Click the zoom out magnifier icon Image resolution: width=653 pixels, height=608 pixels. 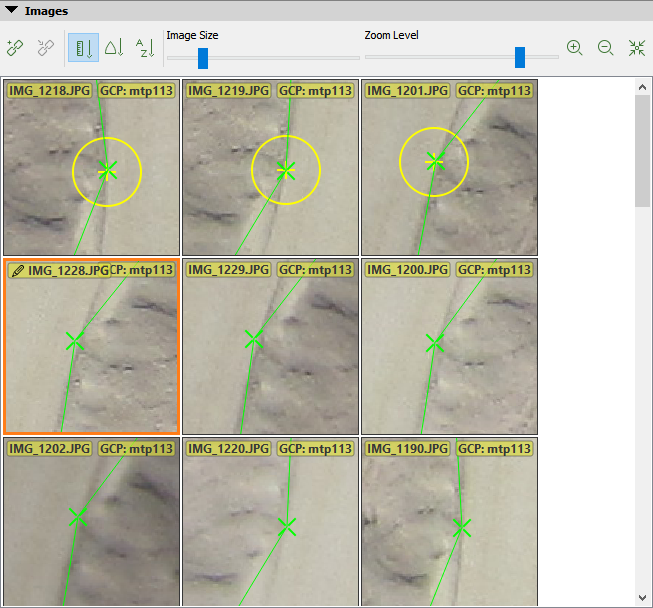click(x=605, y=47)
